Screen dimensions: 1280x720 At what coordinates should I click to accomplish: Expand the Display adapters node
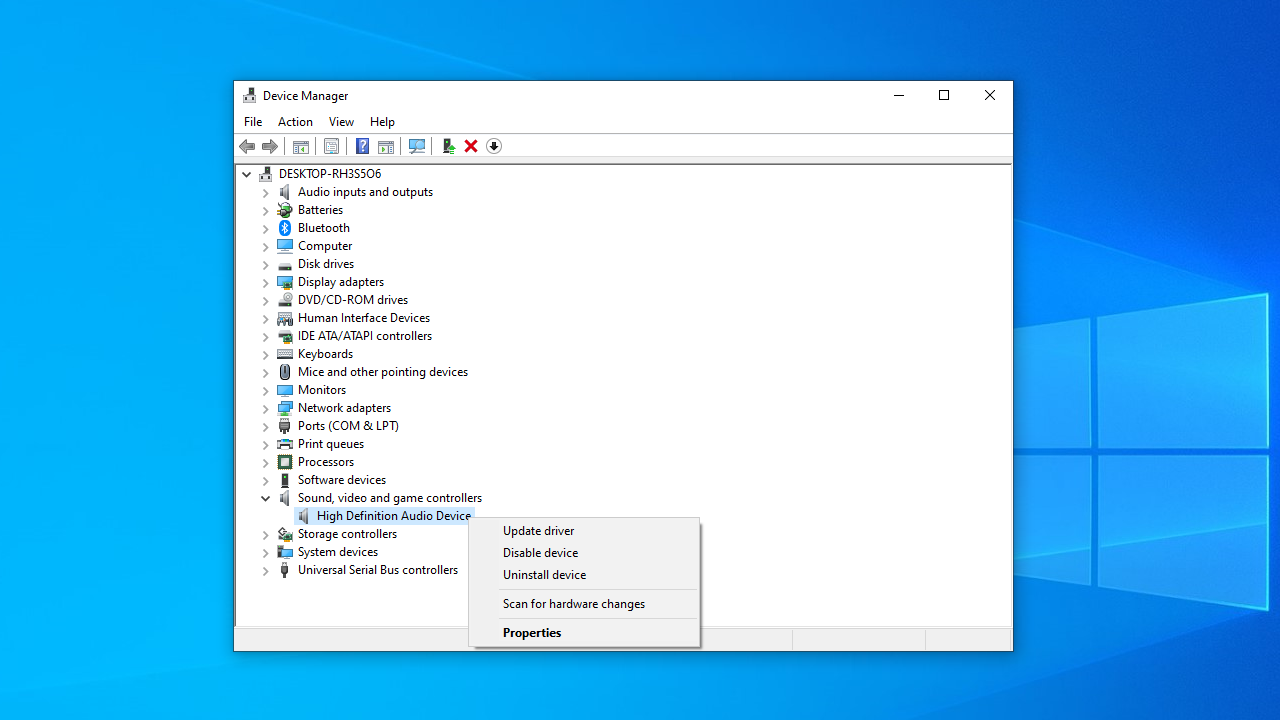click(x=266, y=283)
